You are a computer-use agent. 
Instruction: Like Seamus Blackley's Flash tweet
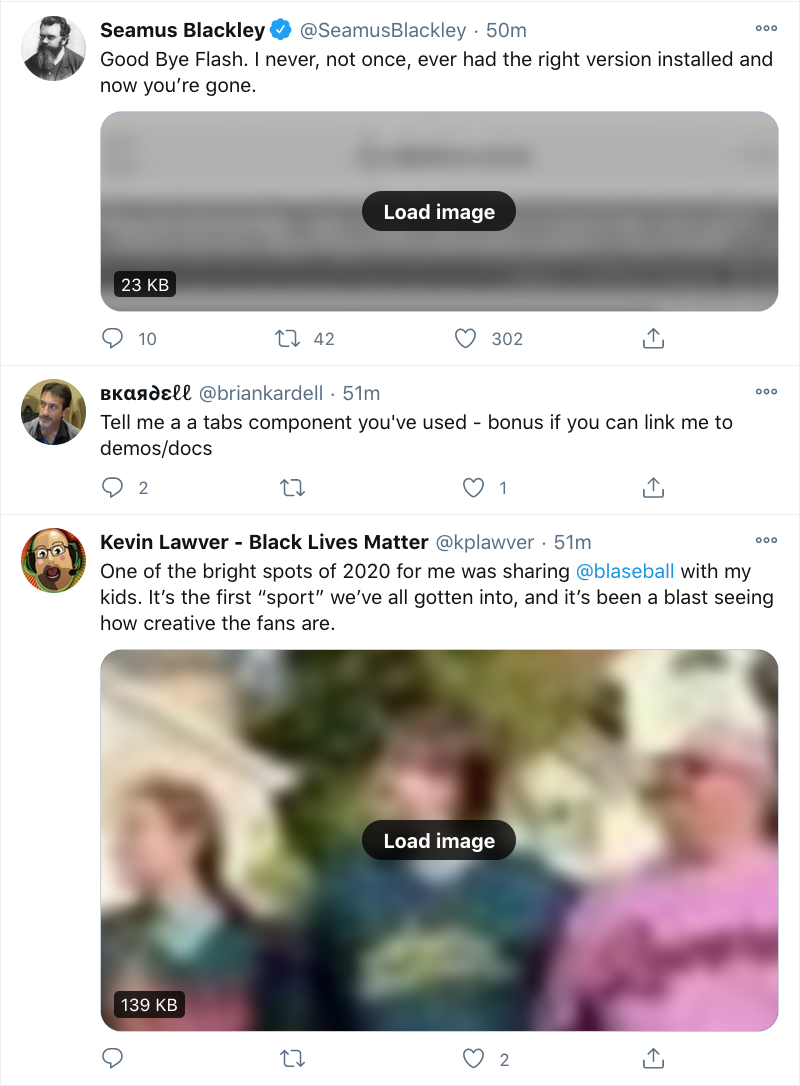click(465, 339)
